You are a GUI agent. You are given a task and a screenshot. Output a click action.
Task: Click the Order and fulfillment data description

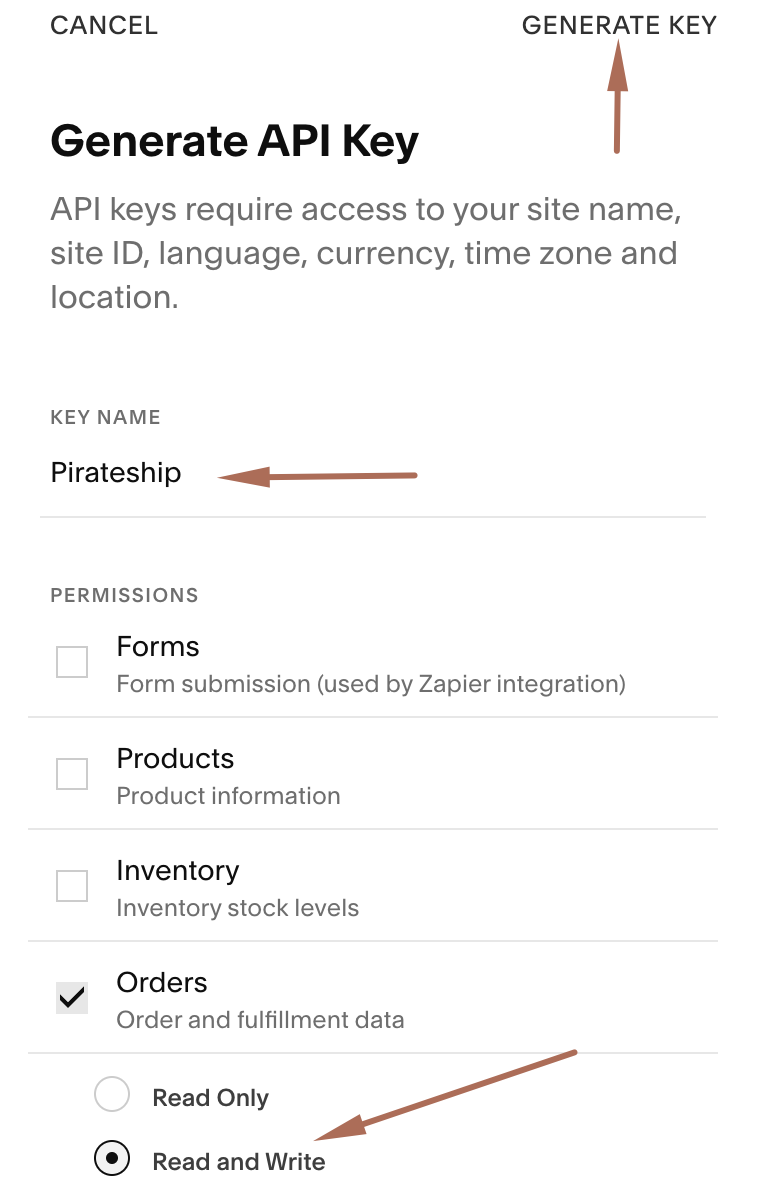260,1021
